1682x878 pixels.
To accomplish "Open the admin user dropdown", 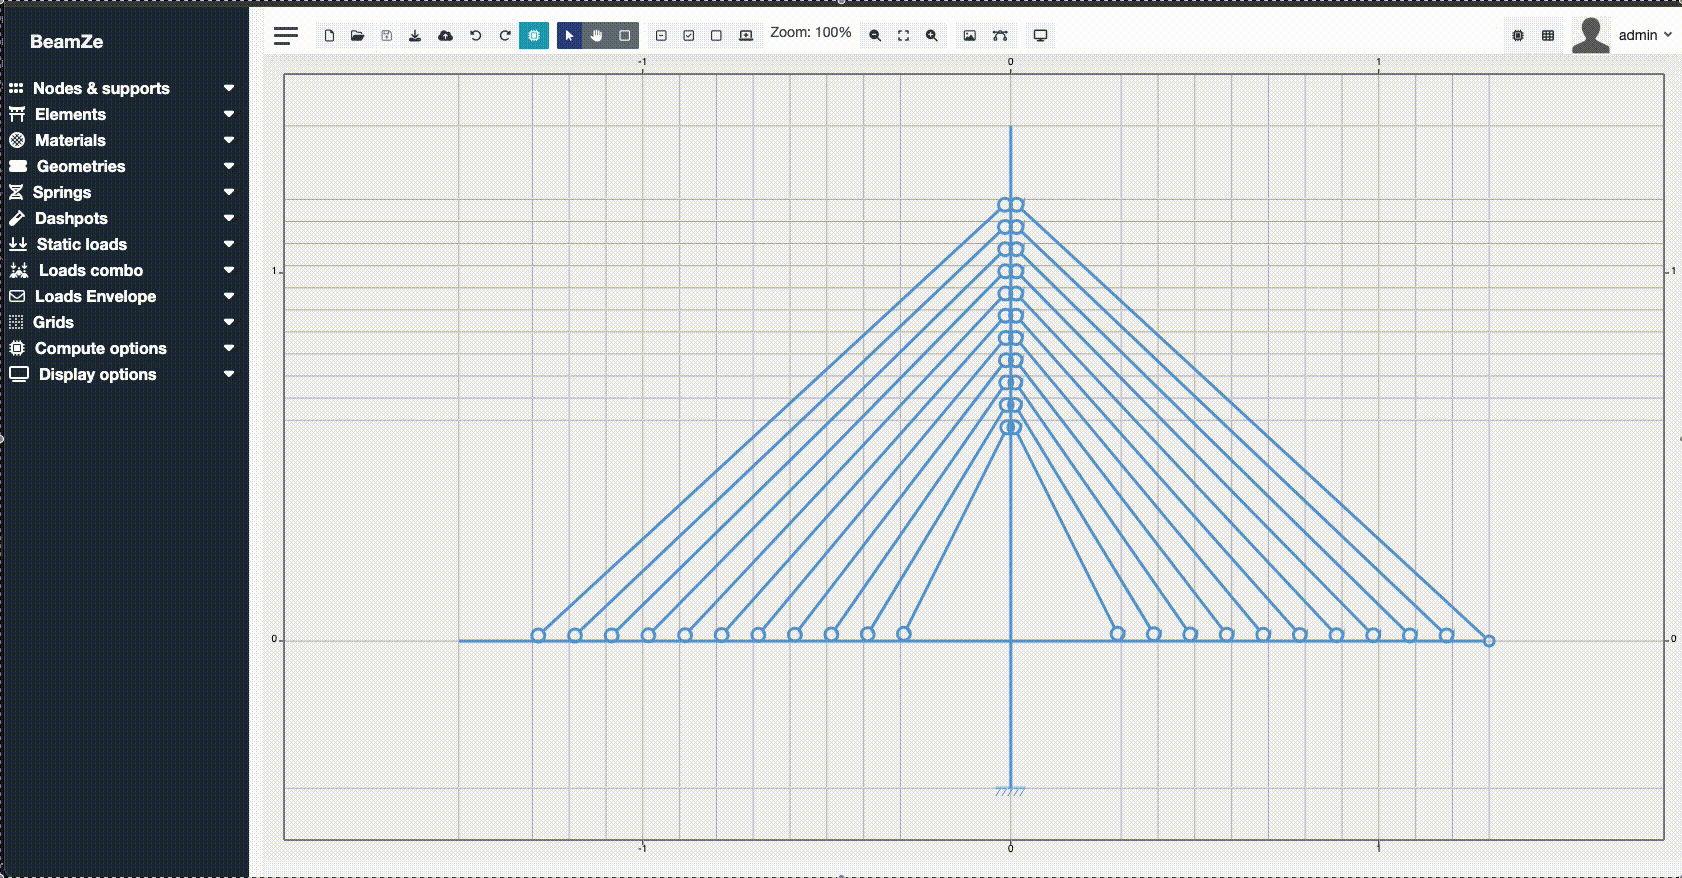I will [x=1643, y=35].
